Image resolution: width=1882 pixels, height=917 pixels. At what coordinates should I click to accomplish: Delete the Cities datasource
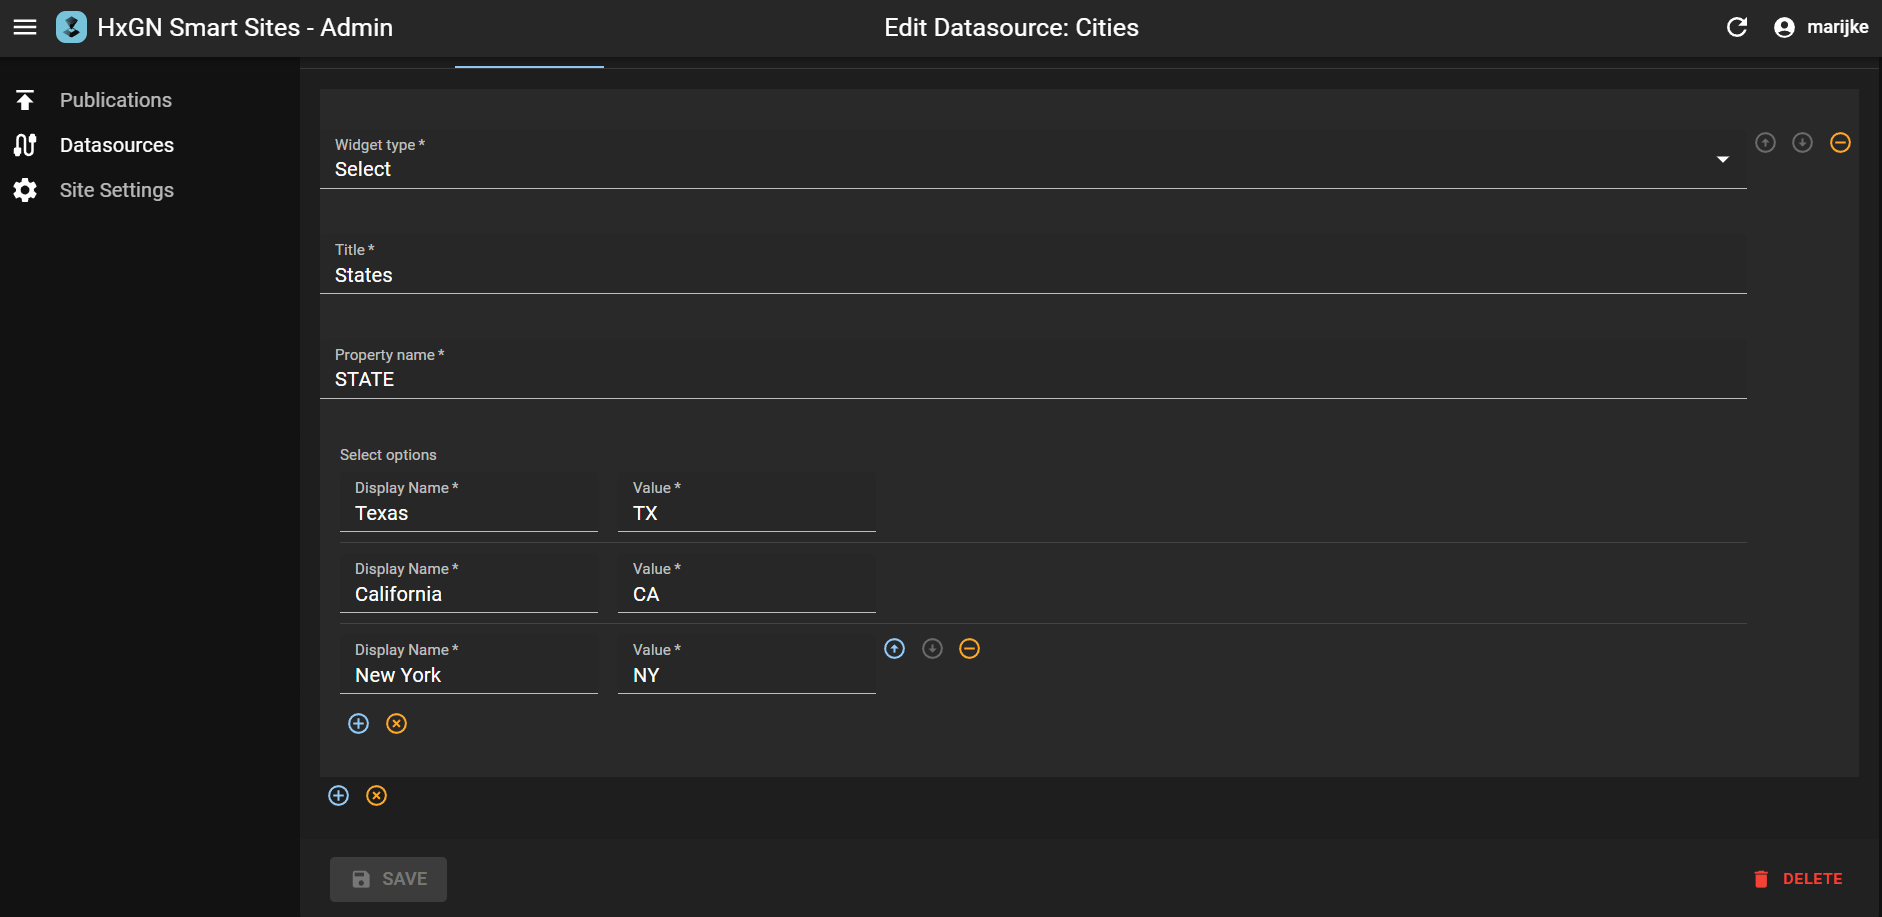(x=1800, y=878)
